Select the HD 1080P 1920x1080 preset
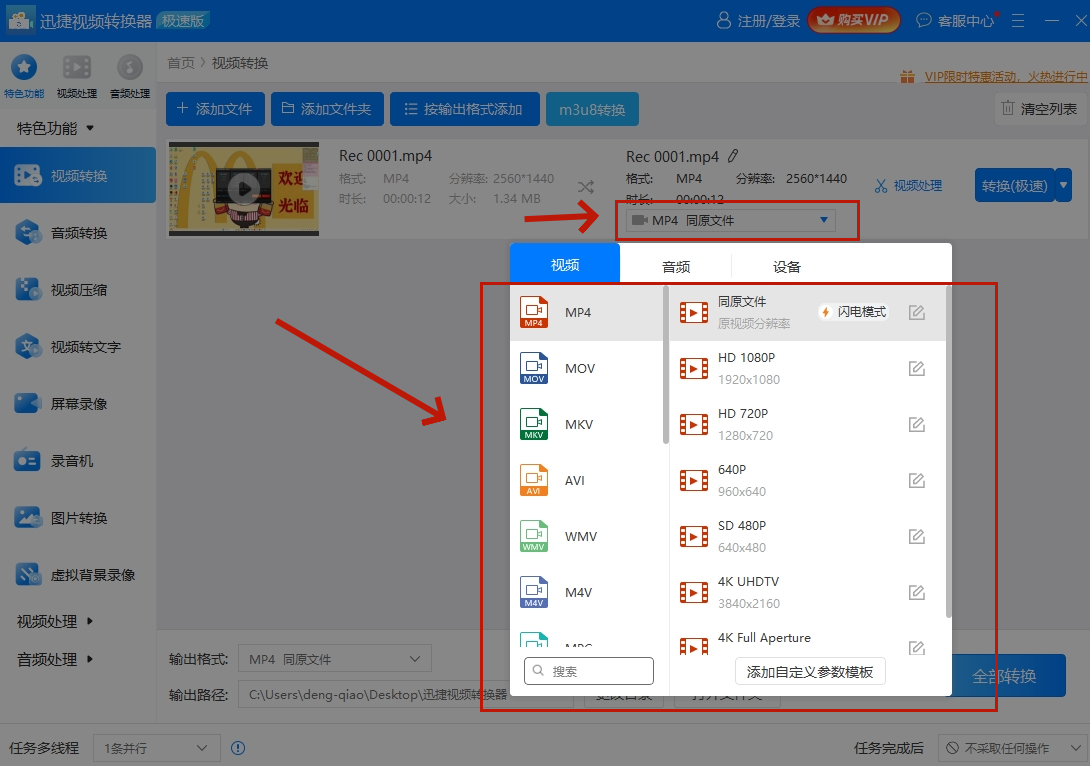Viewport: 1090px width, 766px height. 807,368
